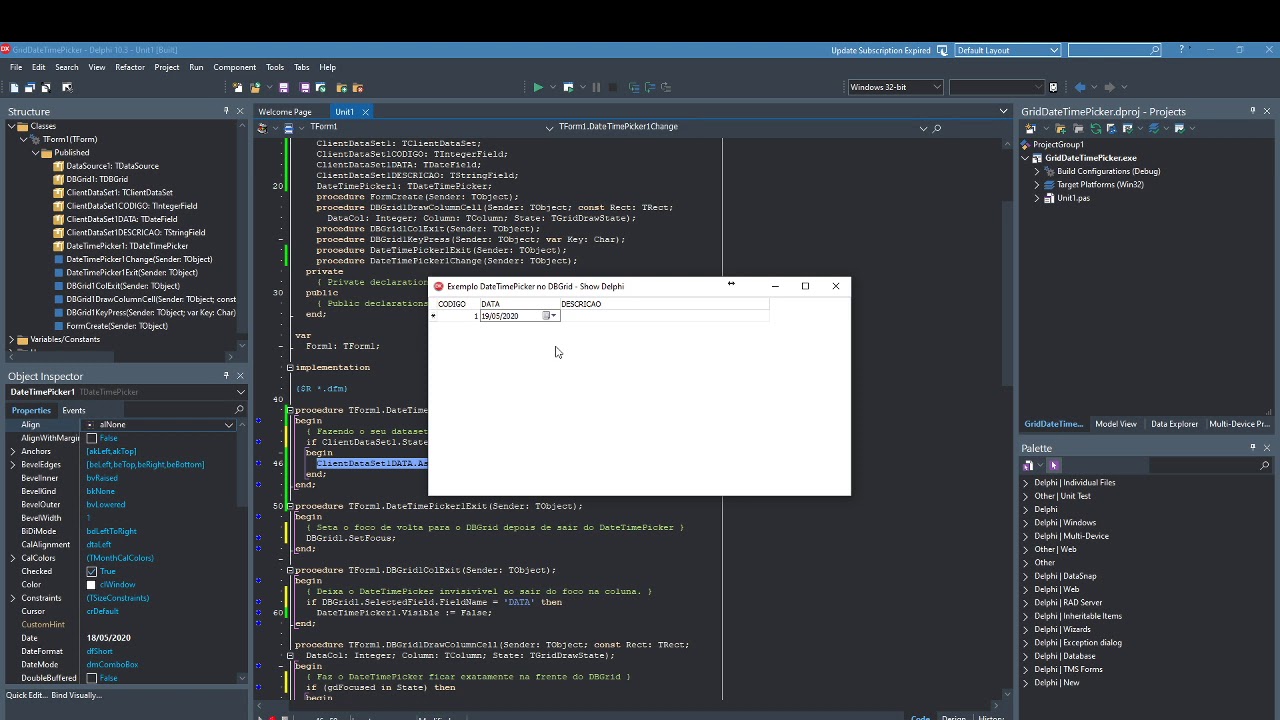The width and height of the screenshot is (1280, 720).
Task: Click the Open file folder icon in toolbar
Action: coord(255,87)
